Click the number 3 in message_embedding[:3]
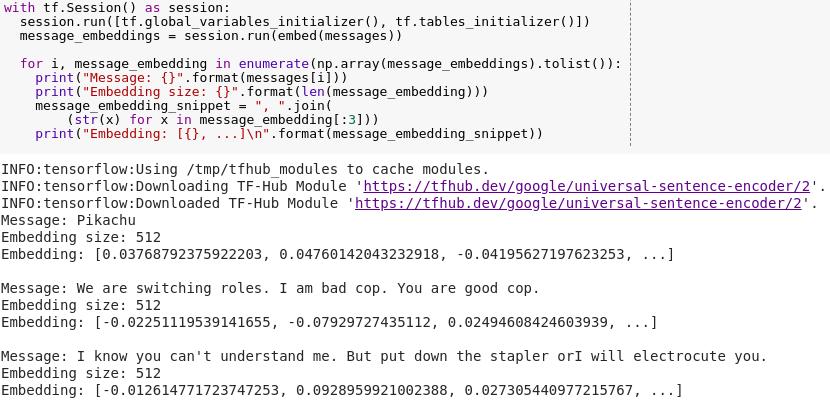Viewport: 830px width, 410px height. (352, 120)
